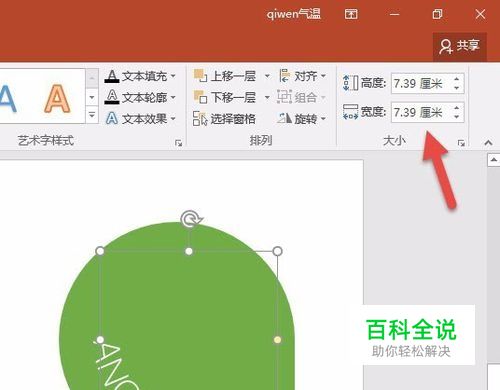Open the 艺术字样式 dialog launcher
This screenshot has width=500, height=390.
(x=178, y=143)
